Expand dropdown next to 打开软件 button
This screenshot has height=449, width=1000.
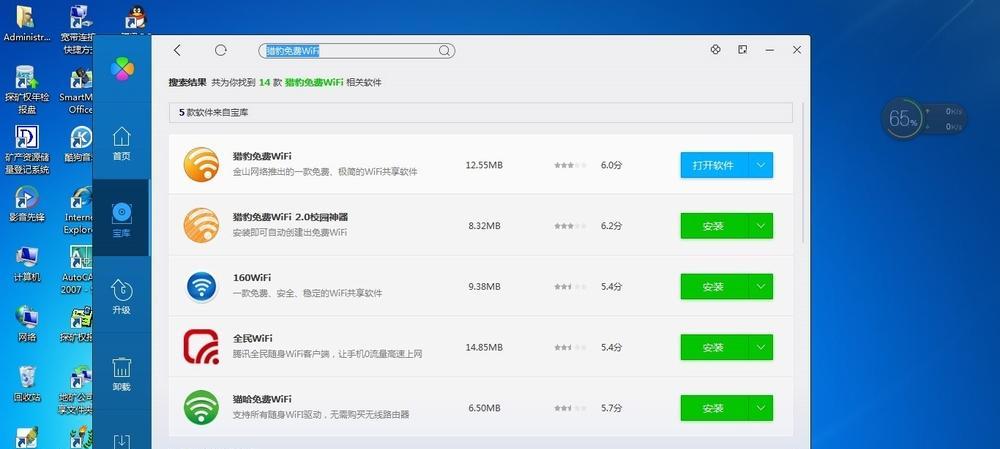click(760, 165)
